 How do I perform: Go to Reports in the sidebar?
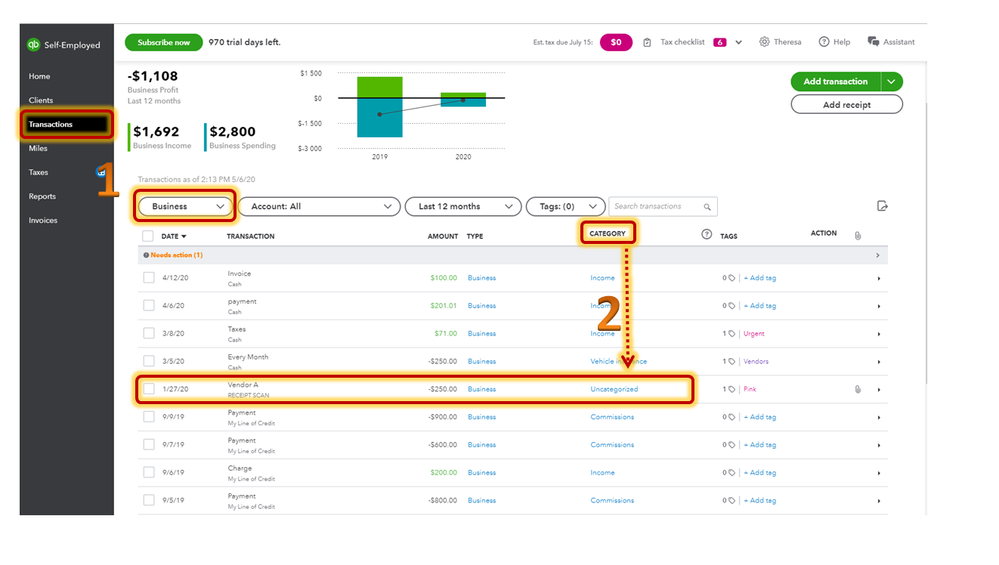(42, 196)
